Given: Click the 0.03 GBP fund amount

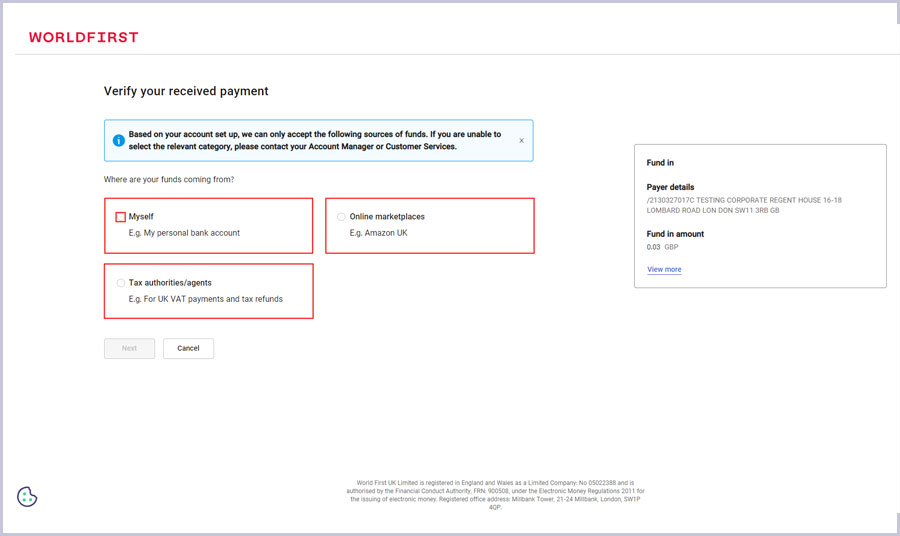Looking at the screenshot, I should click(662, 246).
